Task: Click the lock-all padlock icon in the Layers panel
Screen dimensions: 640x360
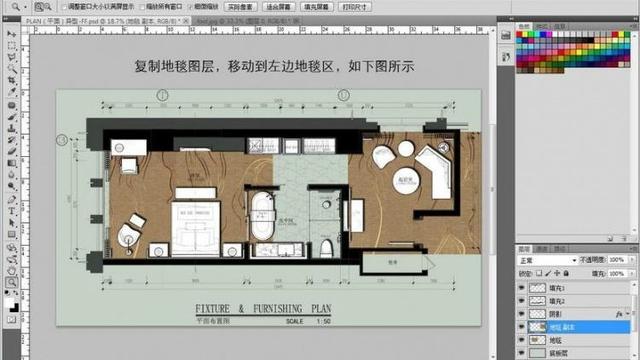Action: 566,273
